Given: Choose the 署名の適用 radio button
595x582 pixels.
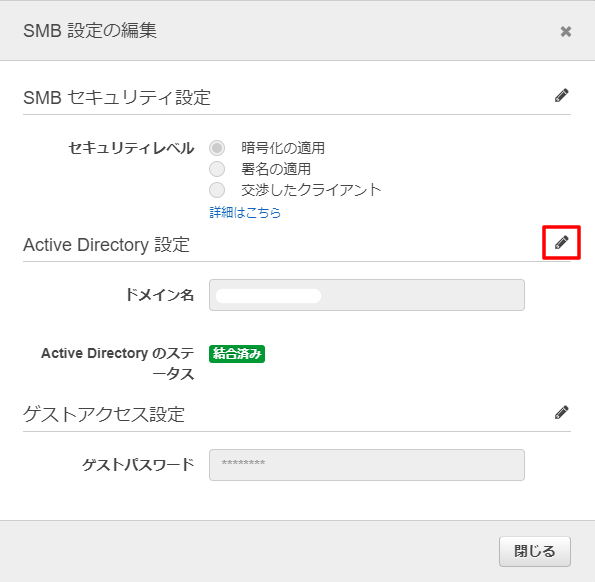Looking at the screenshot, I should click(x=217, y=169).
